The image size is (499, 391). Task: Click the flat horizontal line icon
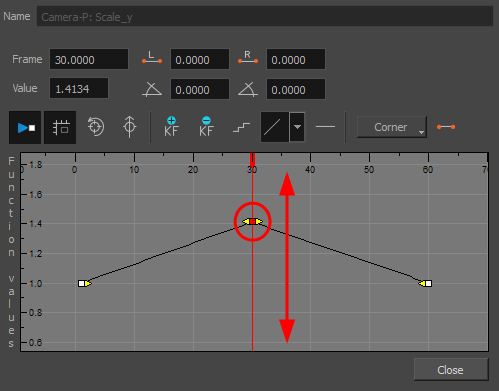coord(325,127)
